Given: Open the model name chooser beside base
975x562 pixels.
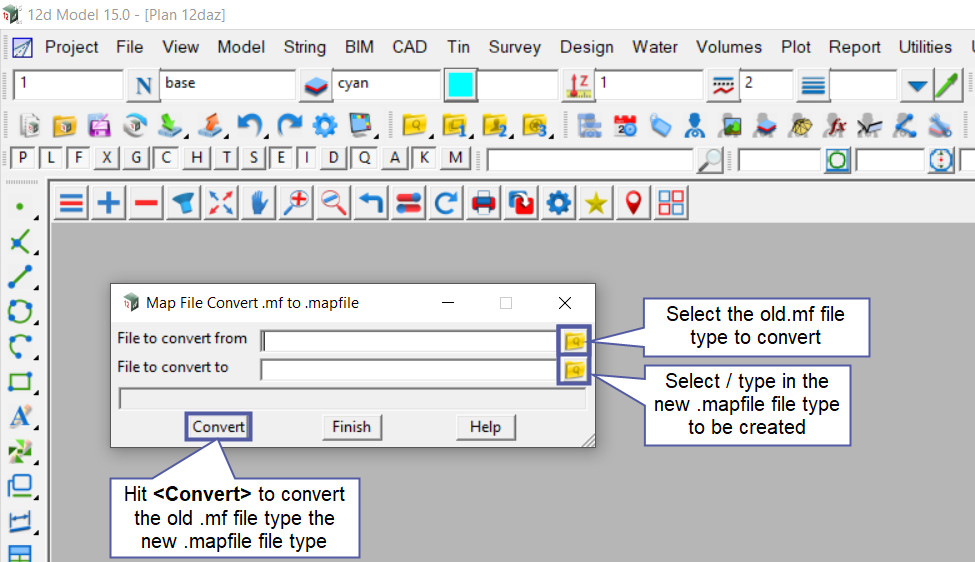Looking at the screenshot, I should pyautogui.click(x=144, y=86).
